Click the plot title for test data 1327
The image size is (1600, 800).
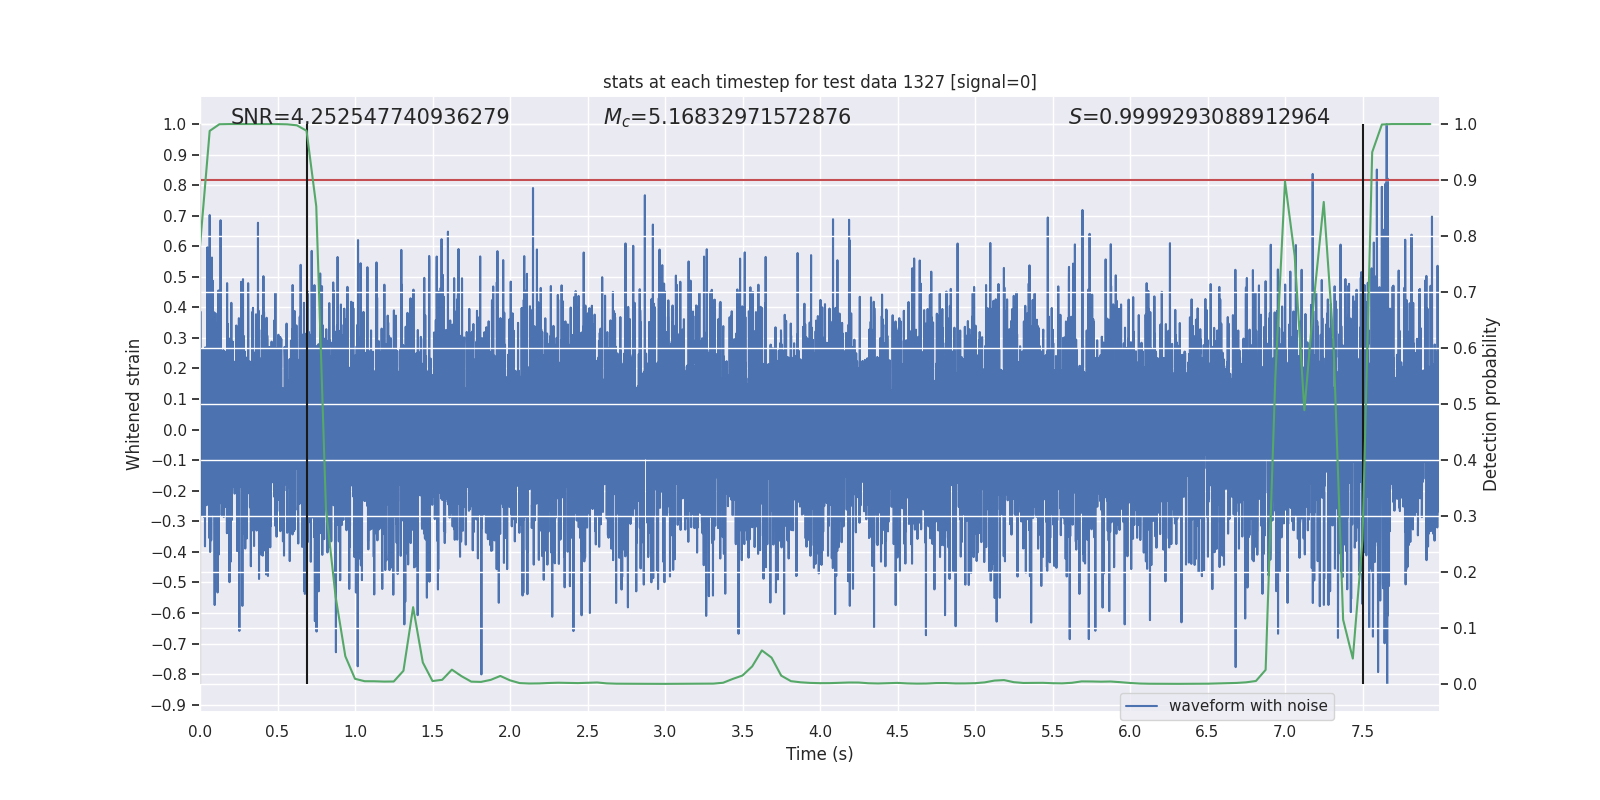[819, 82]
